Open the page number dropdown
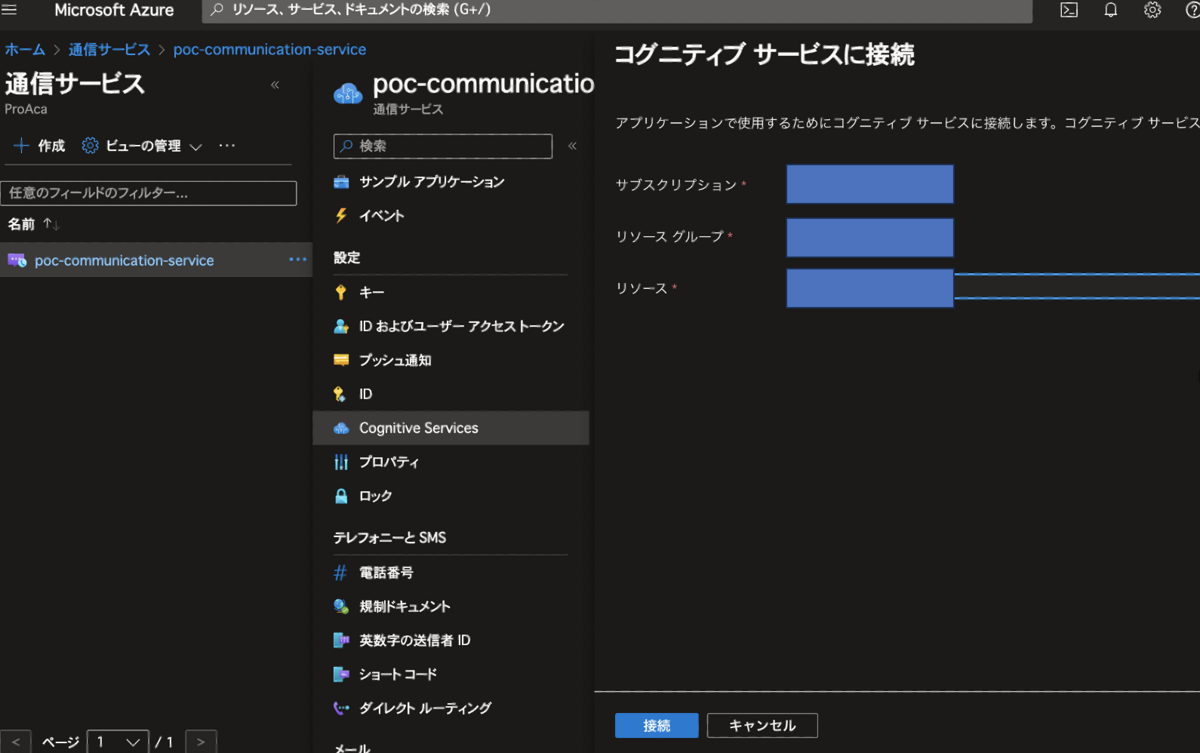This screenshot has width=1200, height=753. (x=118, y=742)
